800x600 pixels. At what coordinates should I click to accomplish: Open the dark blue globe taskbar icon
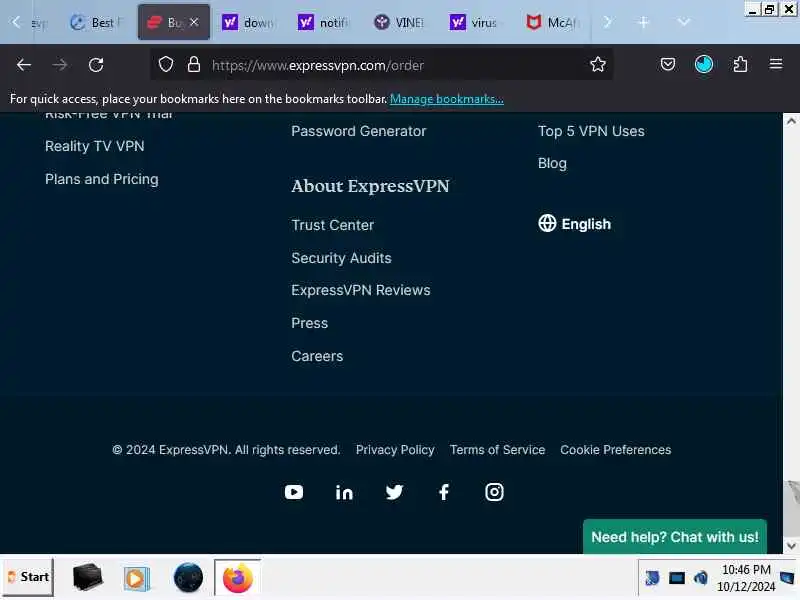pos(188,578)
